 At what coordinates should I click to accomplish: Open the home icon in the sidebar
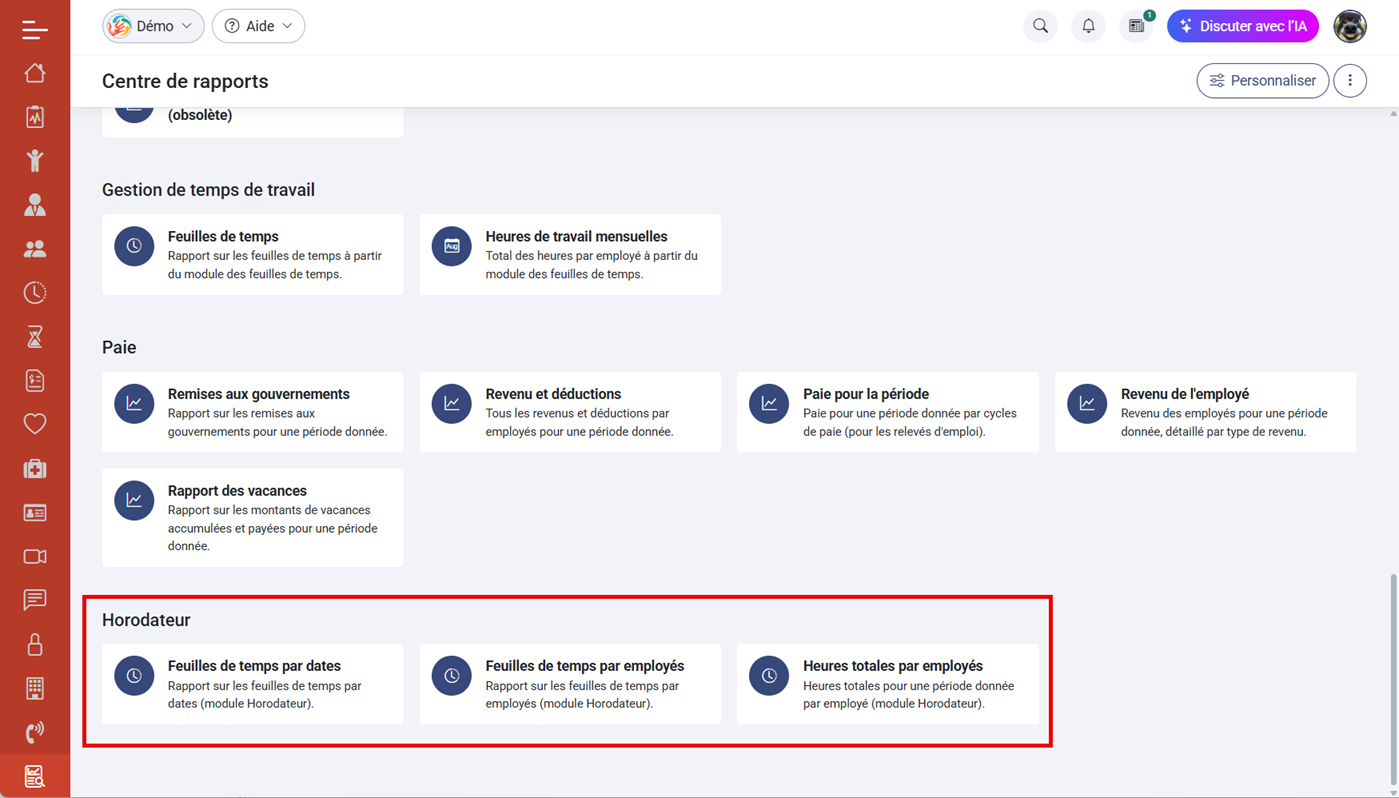(x=35, y=73)
